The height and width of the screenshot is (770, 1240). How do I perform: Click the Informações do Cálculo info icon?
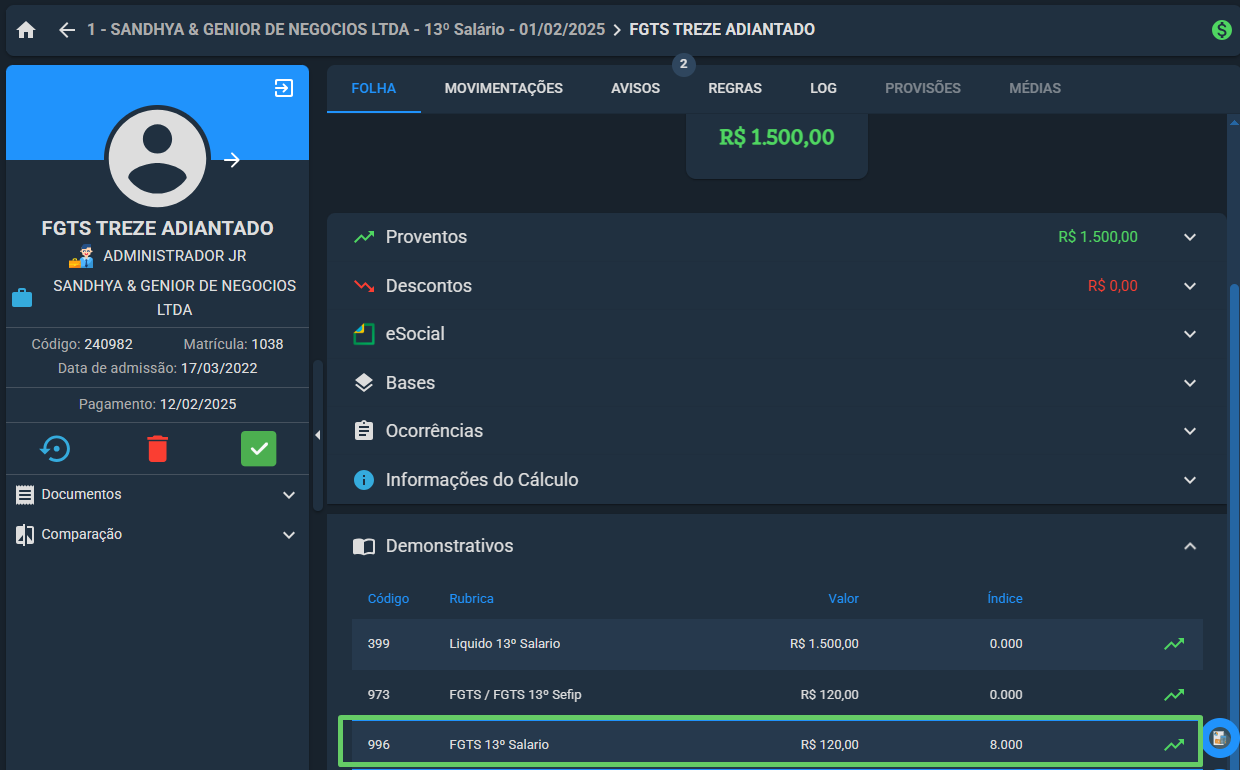point(364,480)
